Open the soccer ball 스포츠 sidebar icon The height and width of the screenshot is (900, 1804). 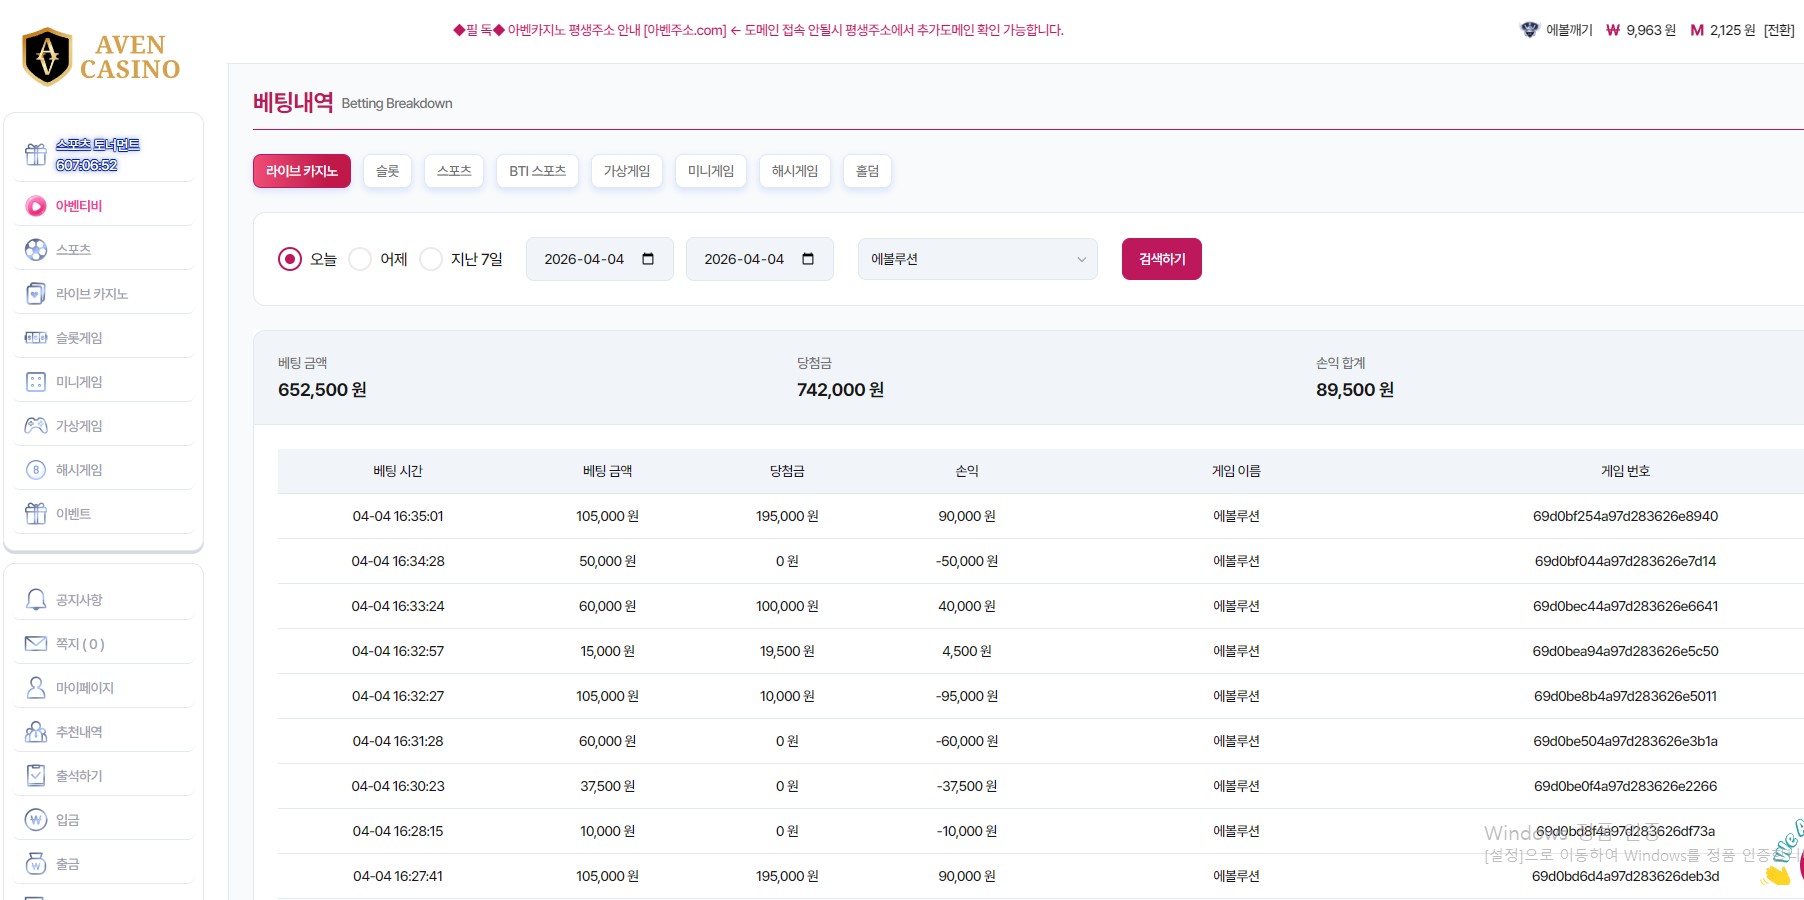pos(36,250)
